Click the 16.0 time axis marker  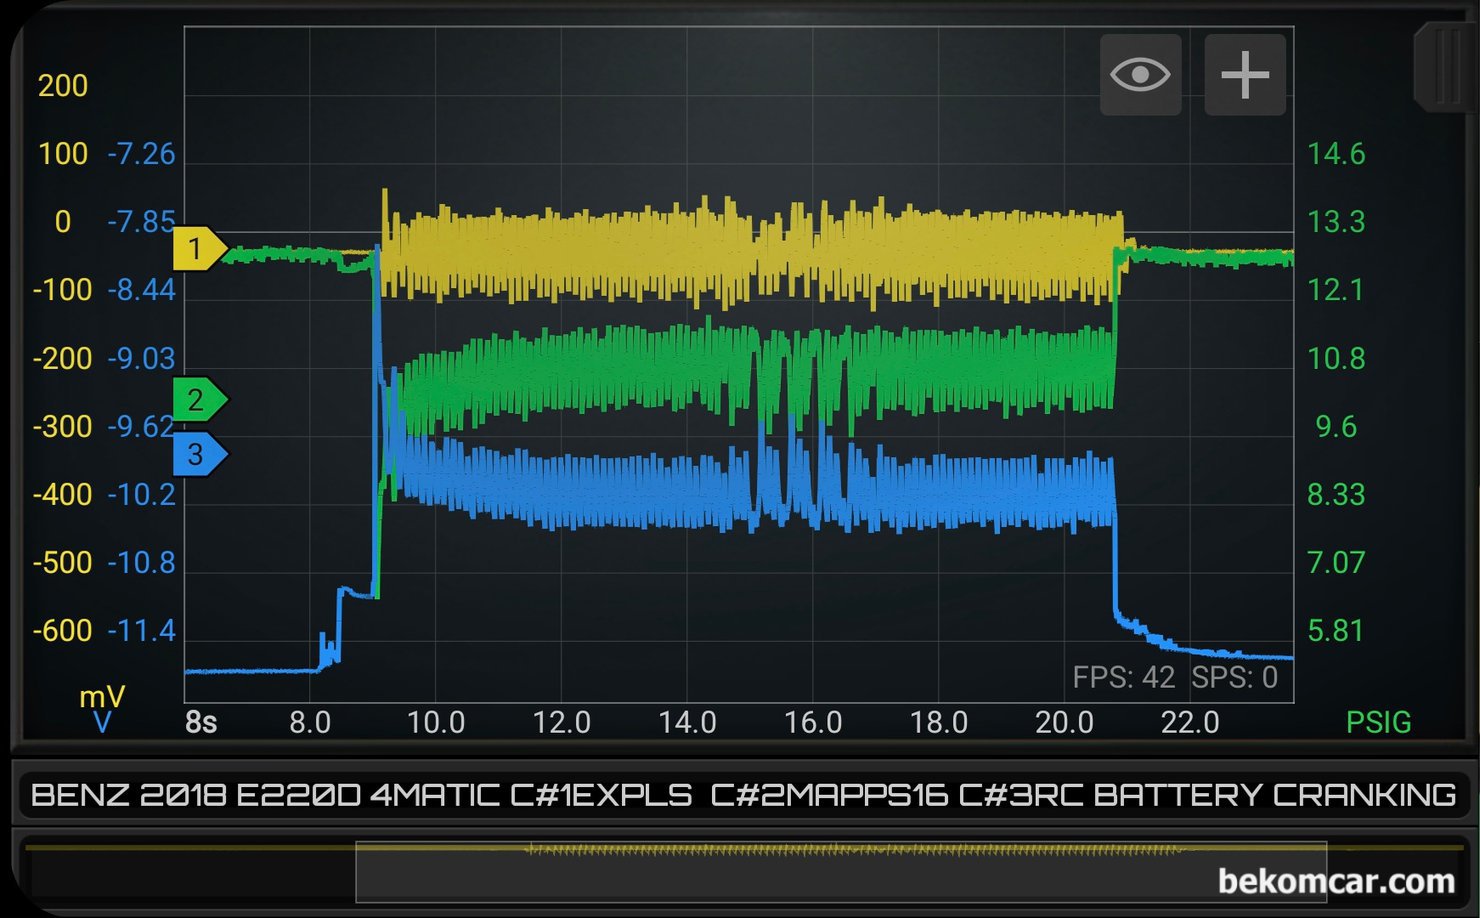813,722
